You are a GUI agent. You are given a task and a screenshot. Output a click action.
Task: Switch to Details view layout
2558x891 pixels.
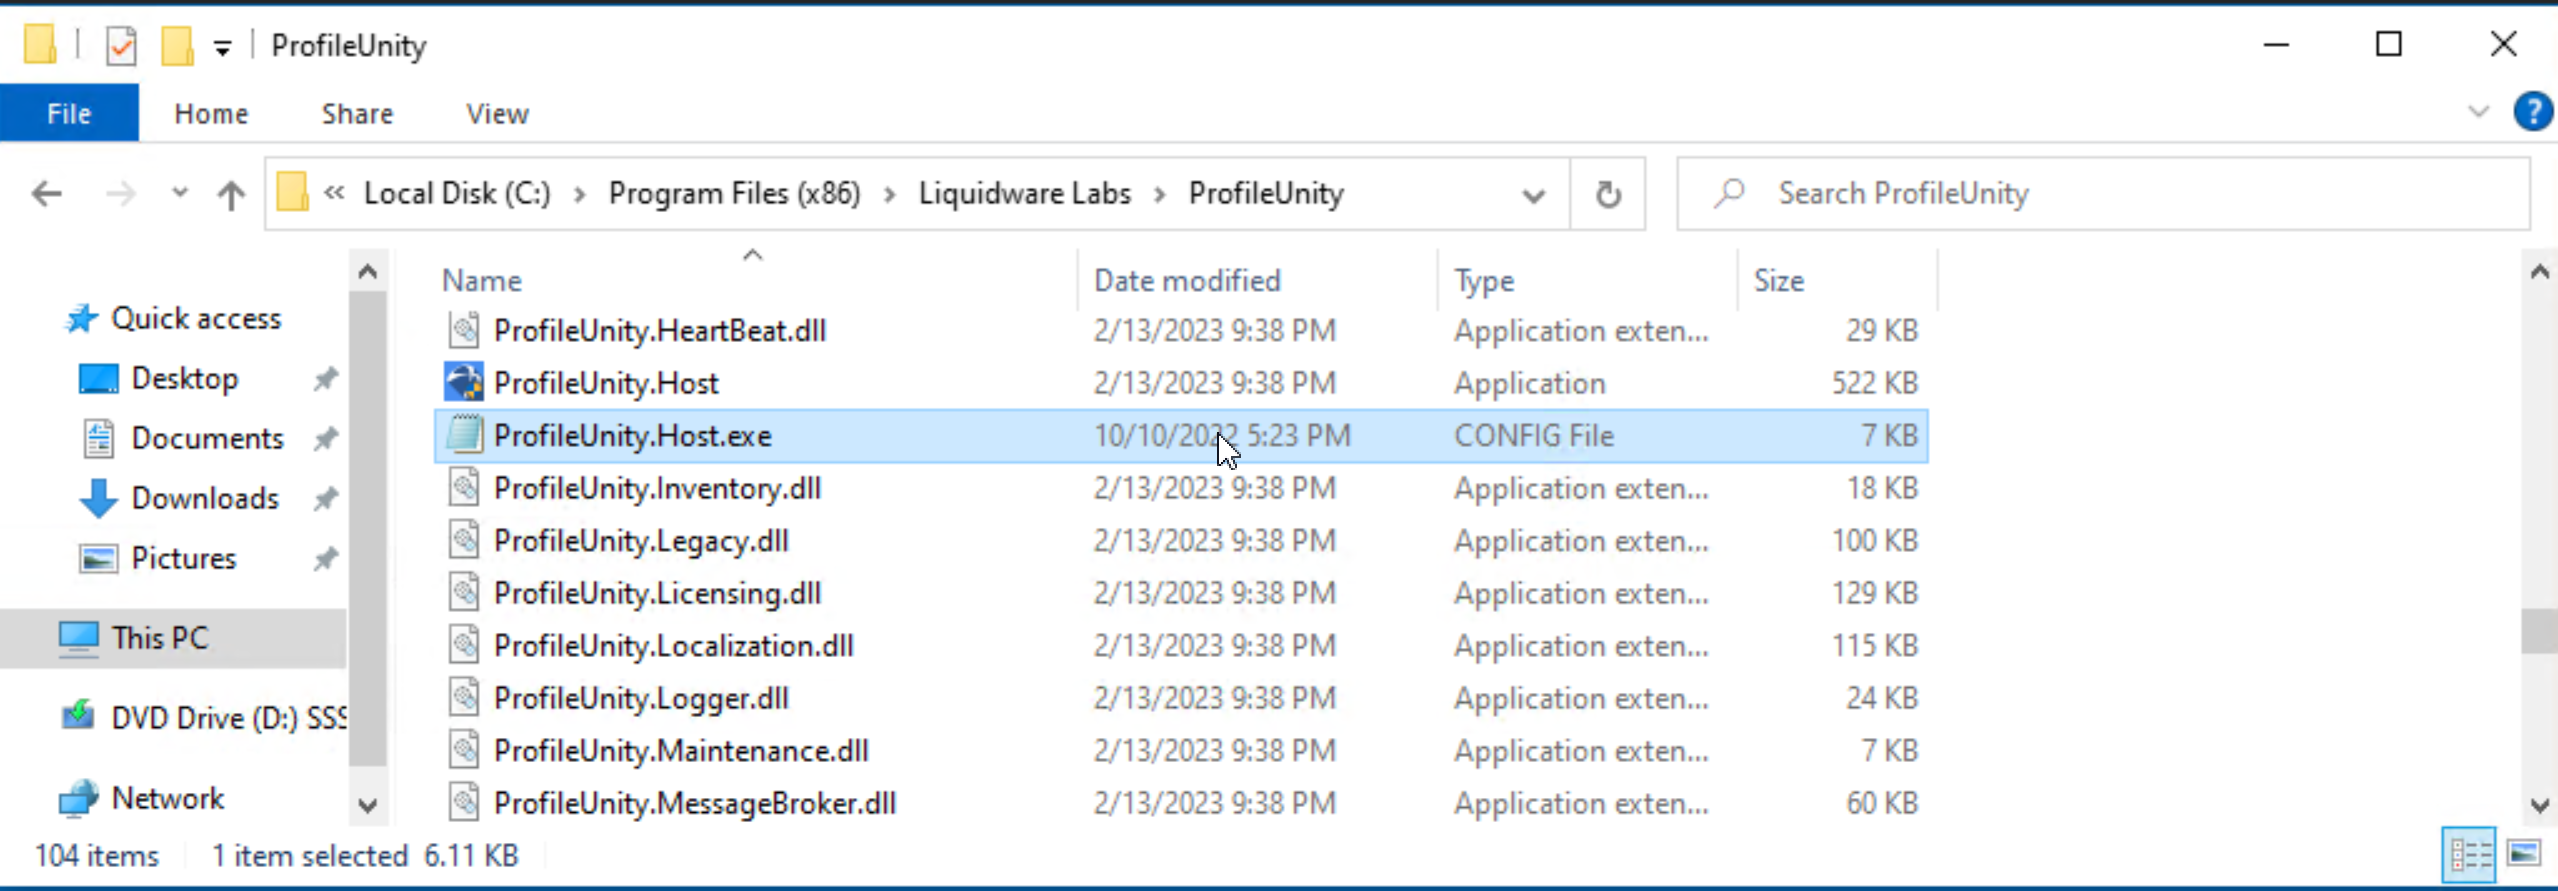click(x=2469, y=855)
